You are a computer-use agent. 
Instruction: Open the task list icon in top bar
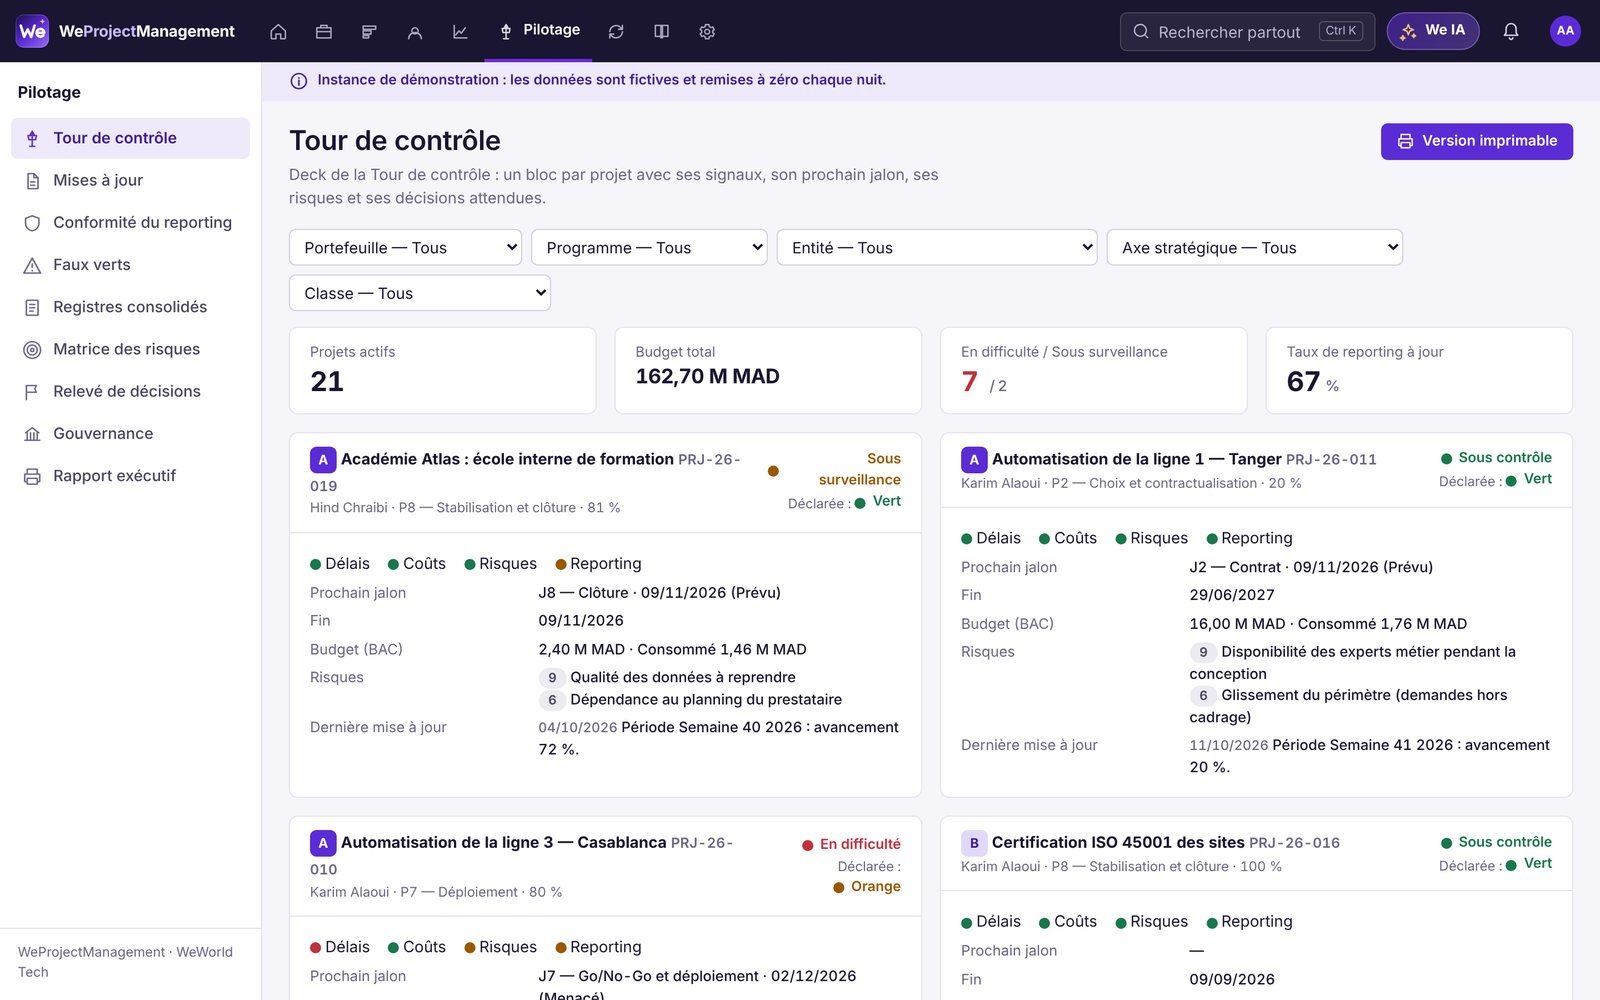[369, 32]
